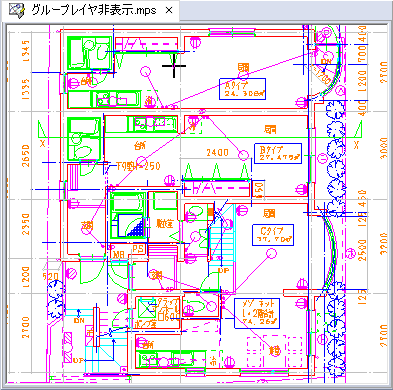The width and height of the screenshot is (393, 390).
Task: Click the 1345 vertical dimension text
Action: coord(25,51)
